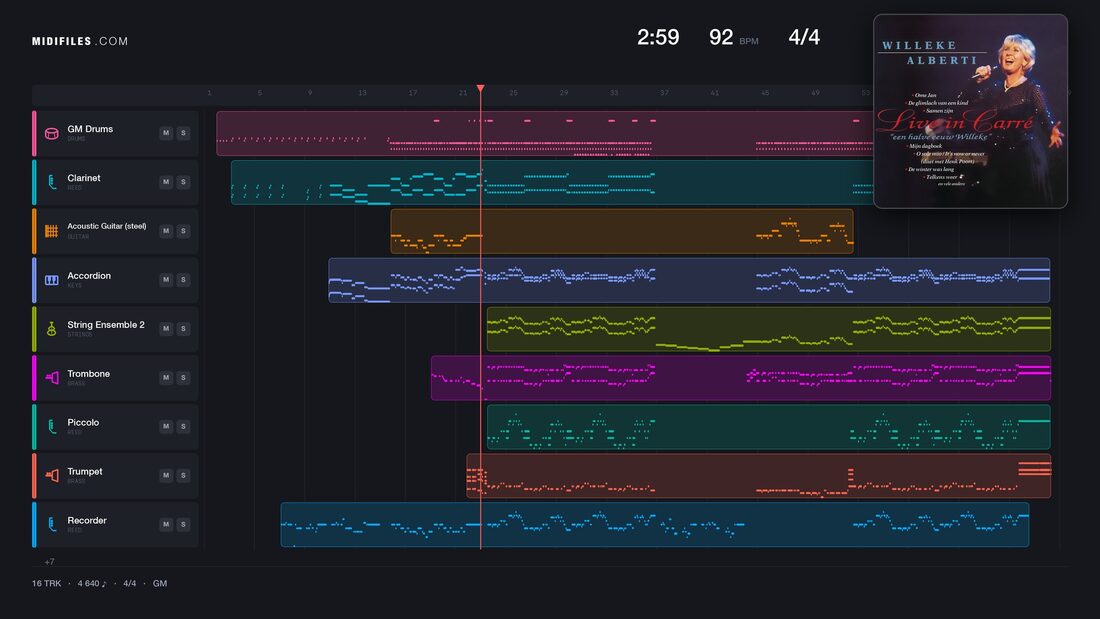
Task: Click the Acoustic Guitar orange MIDI clip
Action: [622, 231]
